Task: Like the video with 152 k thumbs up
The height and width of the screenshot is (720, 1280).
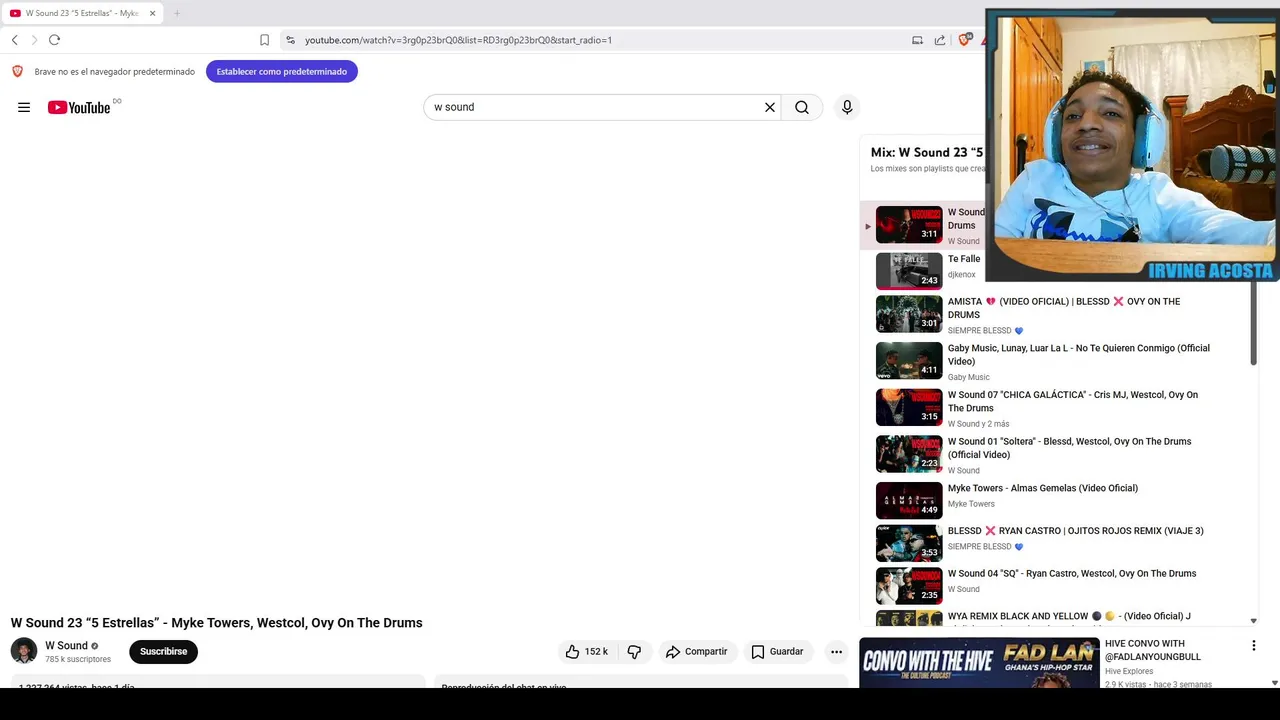Action: pyautogui.click(x=587, y=651)
